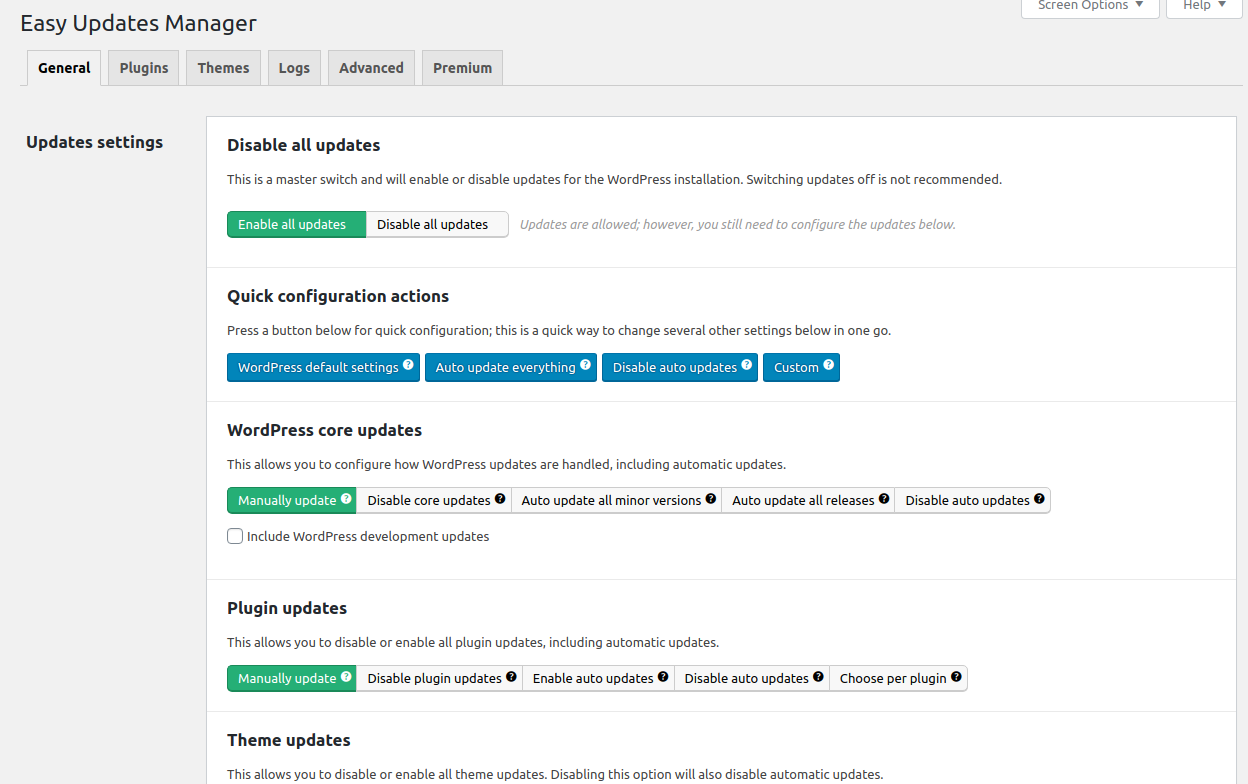
Task: Click help icon on core Manually update
Action: (x=346, y=499)
